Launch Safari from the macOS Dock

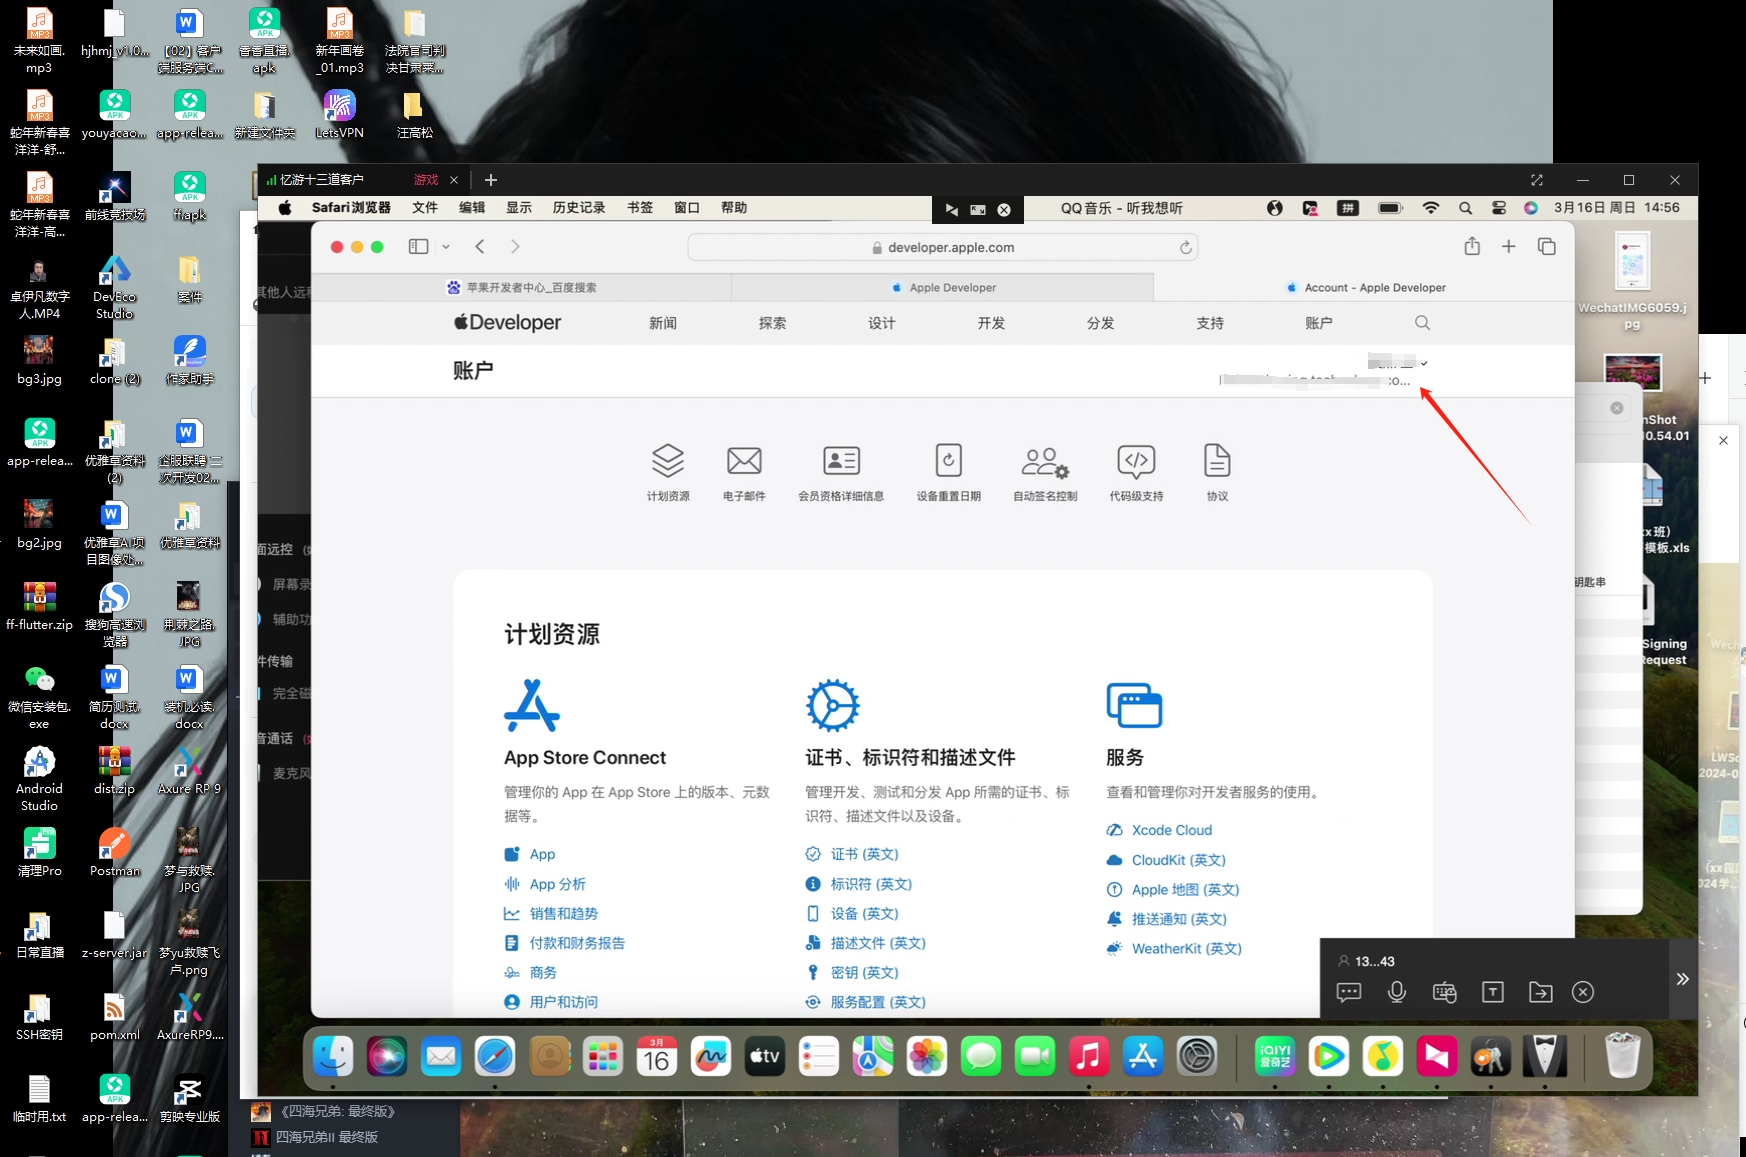click(x=495, y=1057)
